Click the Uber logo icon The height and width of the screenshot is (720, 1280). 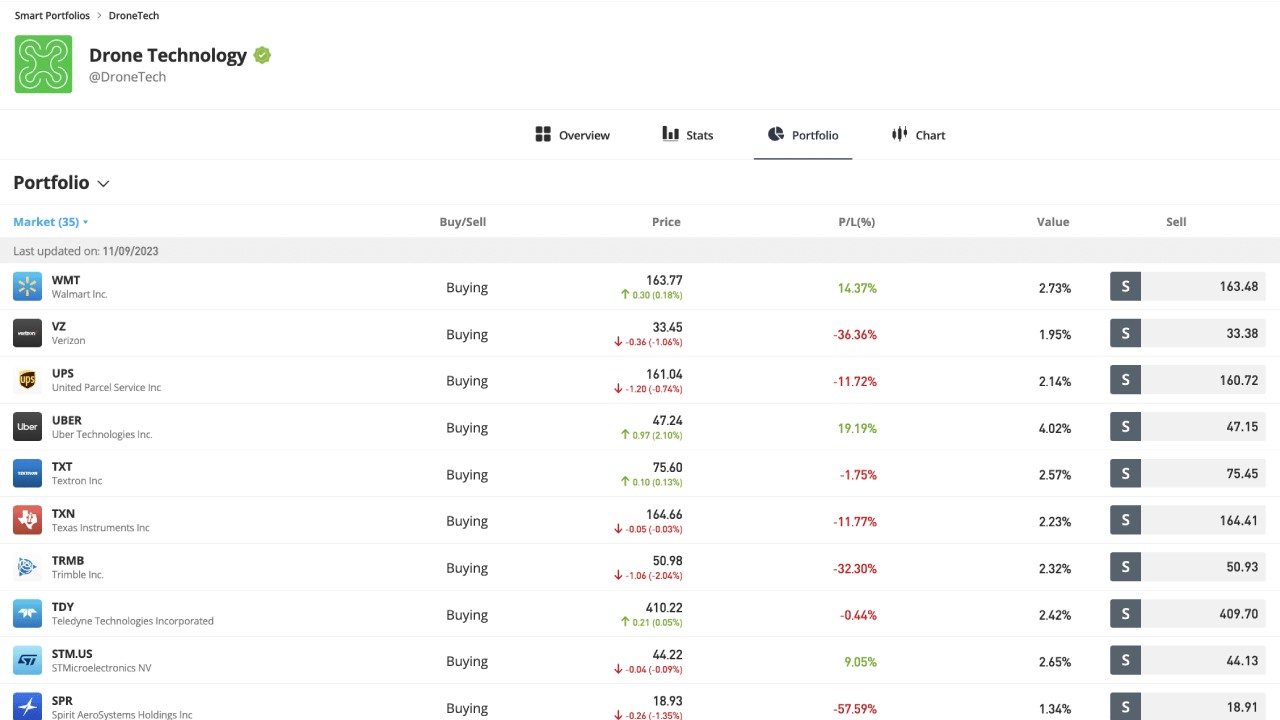pyautogui.click(x=27, y=427)
